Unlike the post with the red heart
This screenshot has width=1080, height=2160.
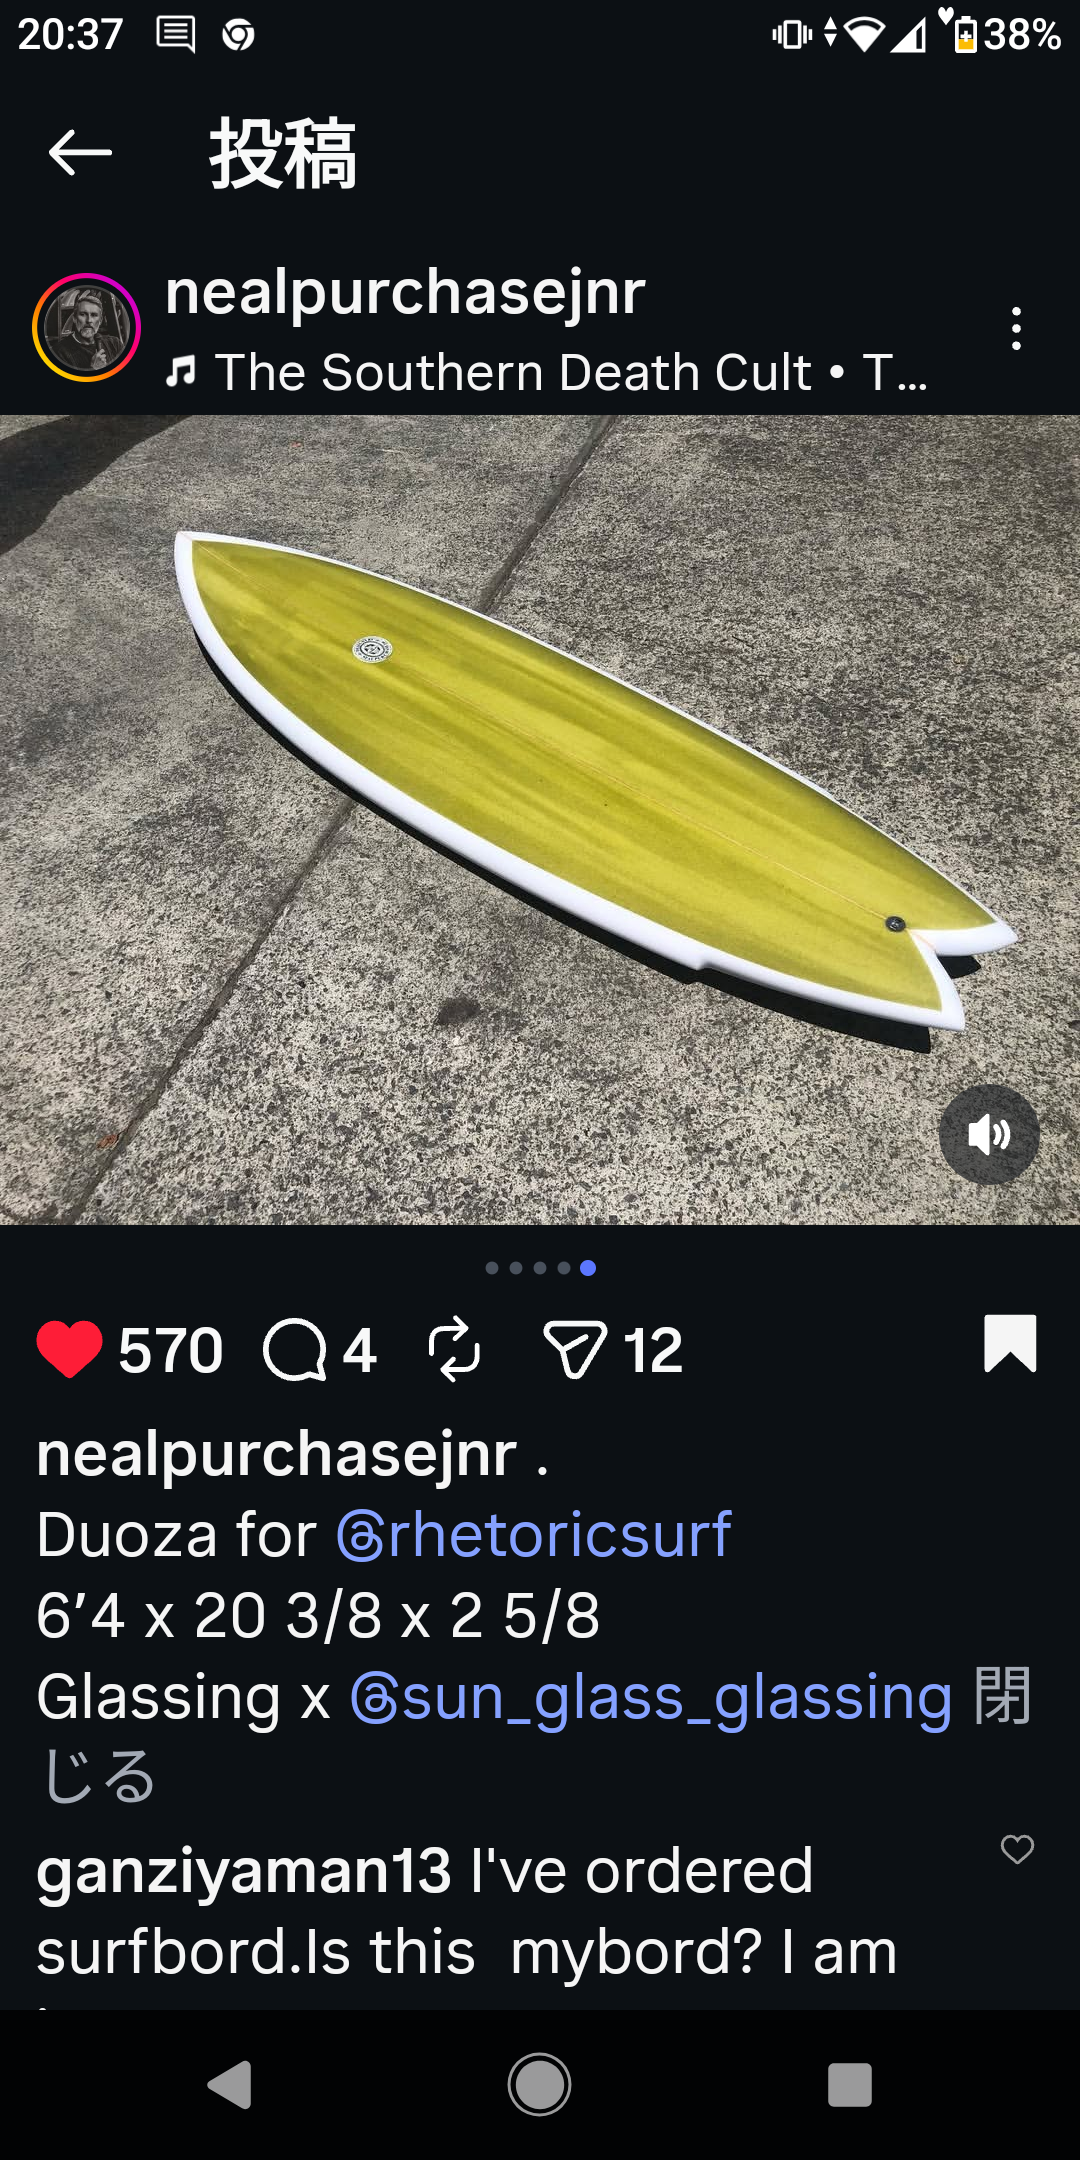[x=69, y=1349]
